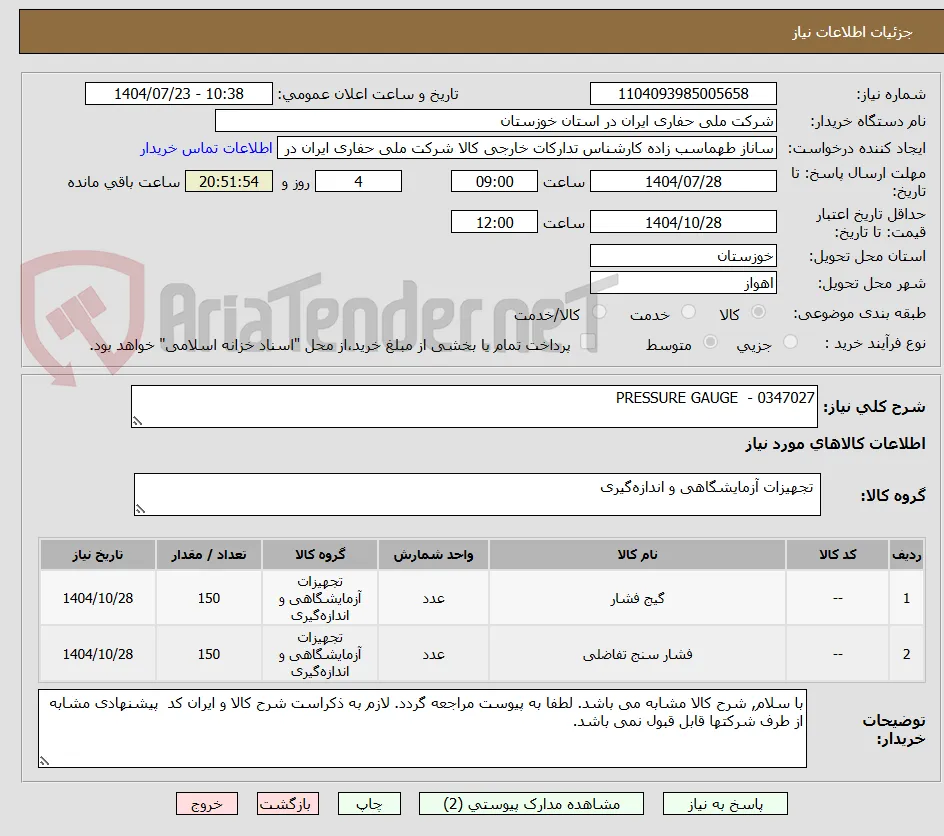Viewport: 944px width, 836px height.
Task: Click row number 1 cell
Action: pyautogui.click(x=907, y=598)
